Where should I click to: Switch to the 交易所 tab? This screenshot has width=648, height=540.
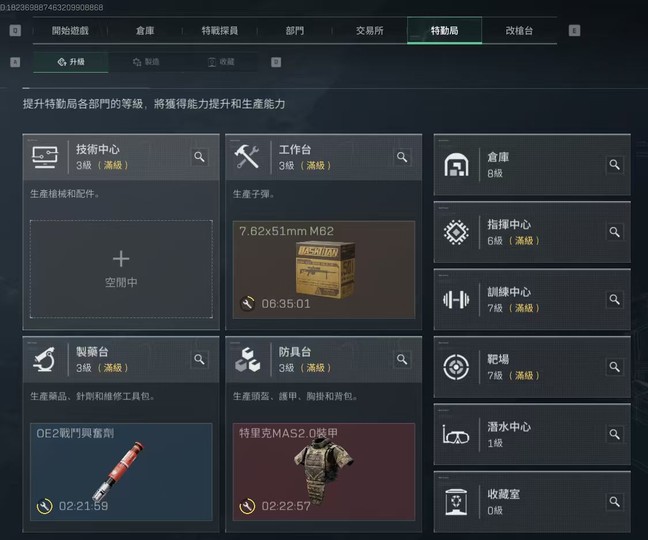coord(369,31)
